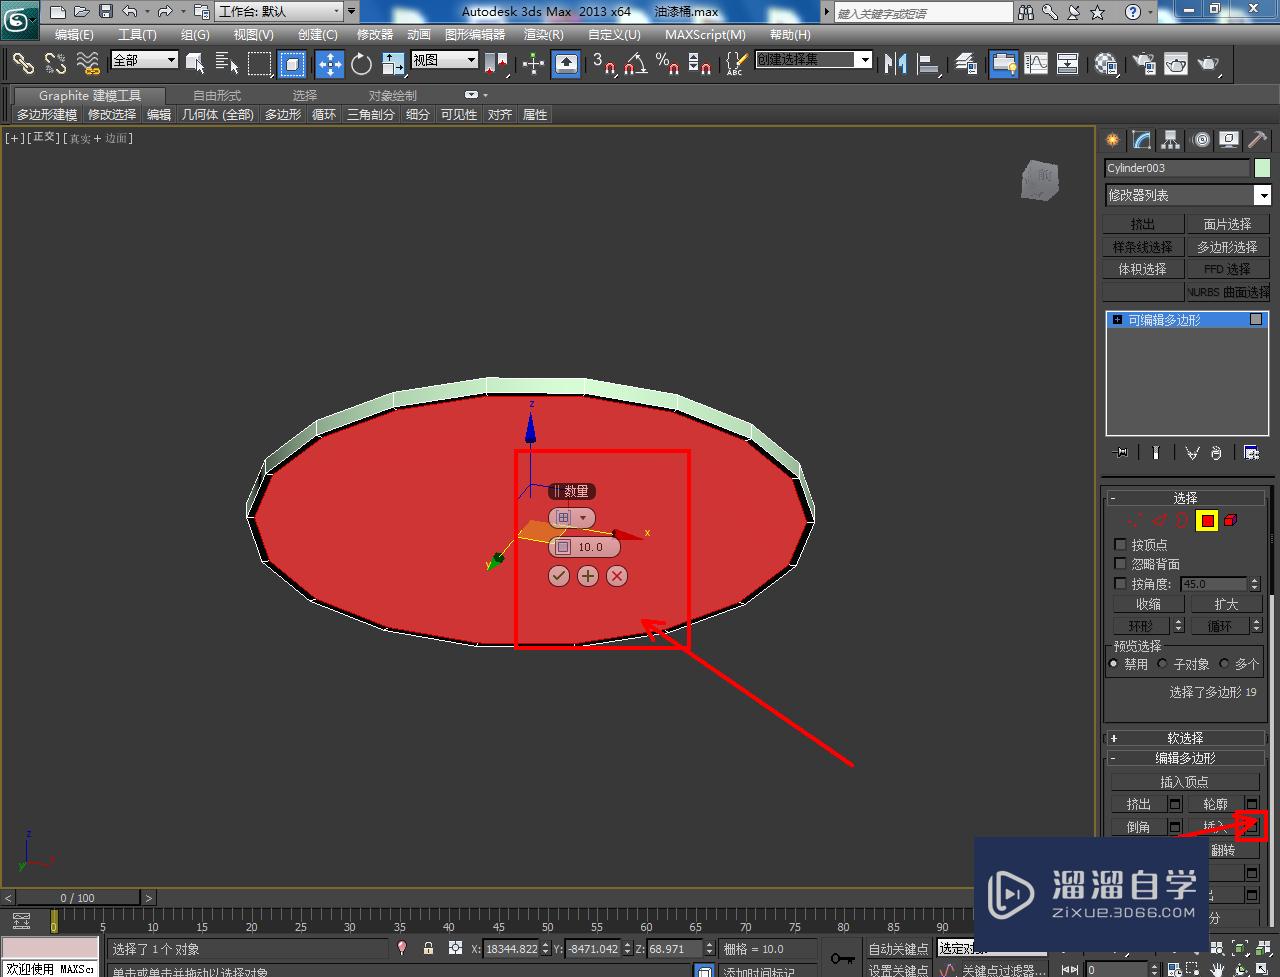Viewport: 1280px width, 977px height.
Task: Open the Layer Manager icon
Action: point(966,63)
